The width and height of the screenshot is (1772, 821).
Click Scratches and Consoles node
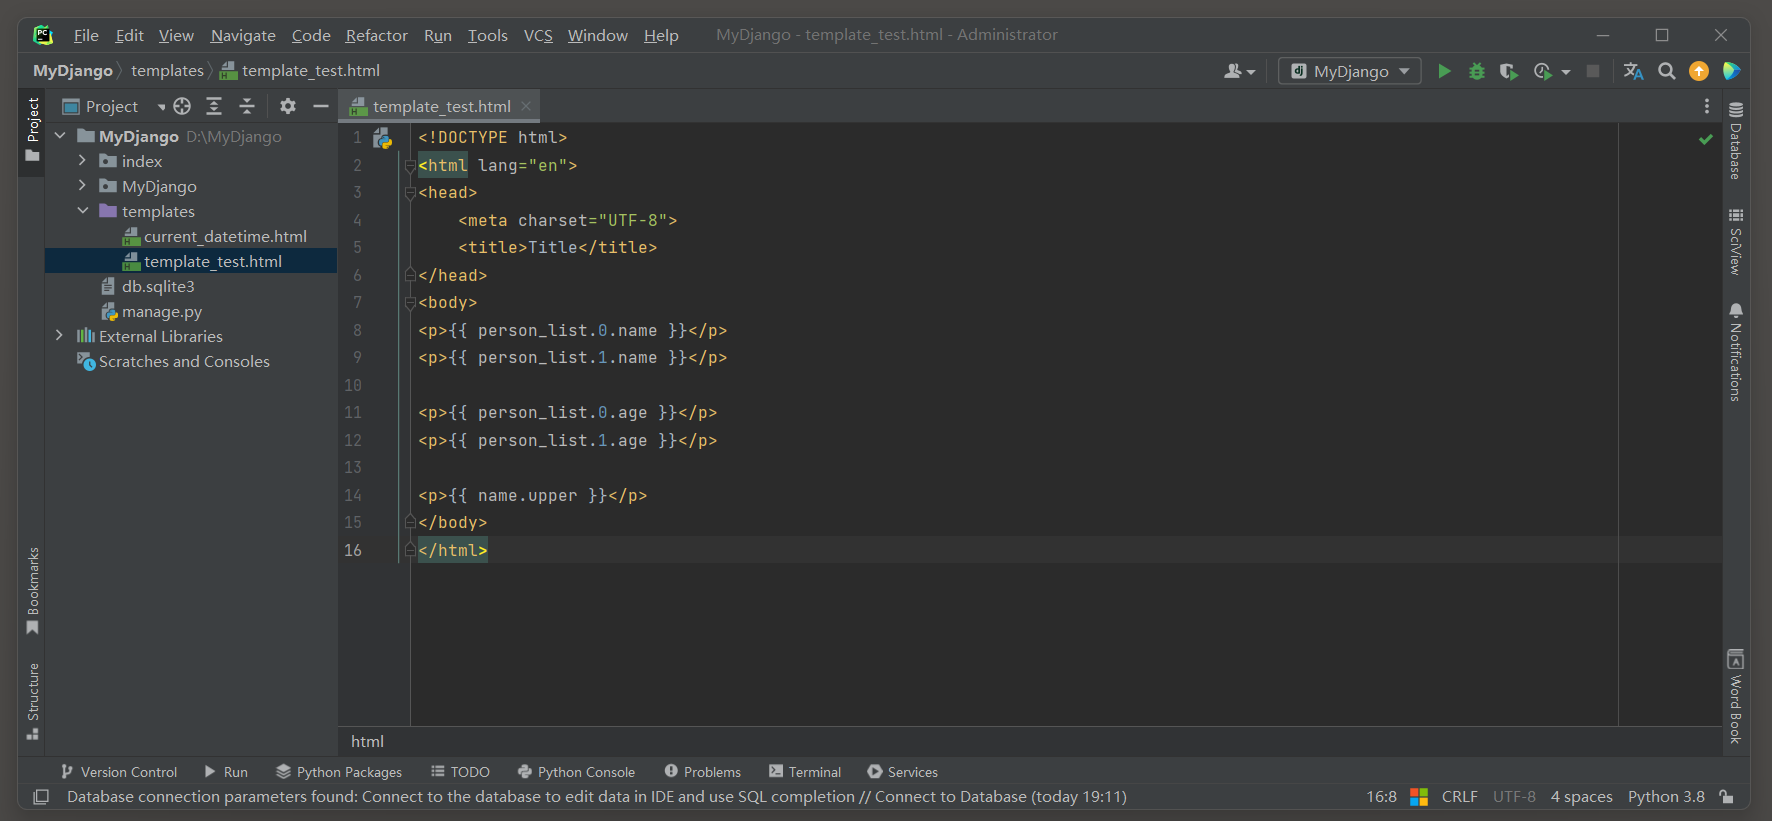[184, 361]
